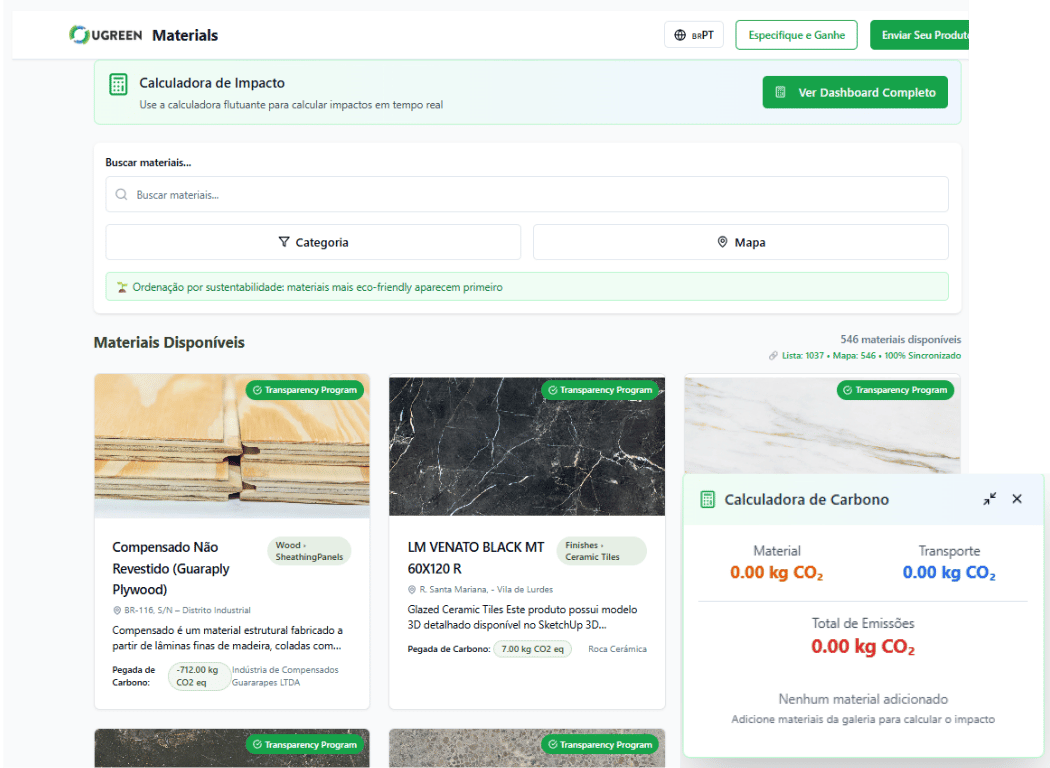Click the Especifique e Ganhe button

796,35
